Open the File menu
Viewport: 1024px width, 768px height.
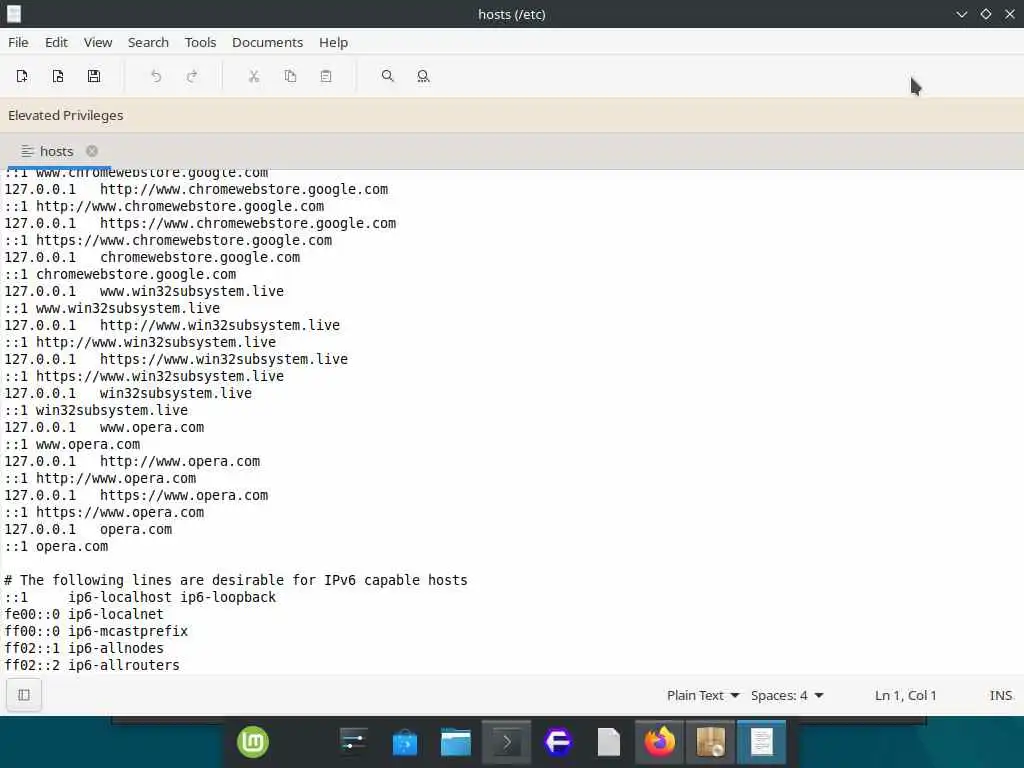point(18,42)
